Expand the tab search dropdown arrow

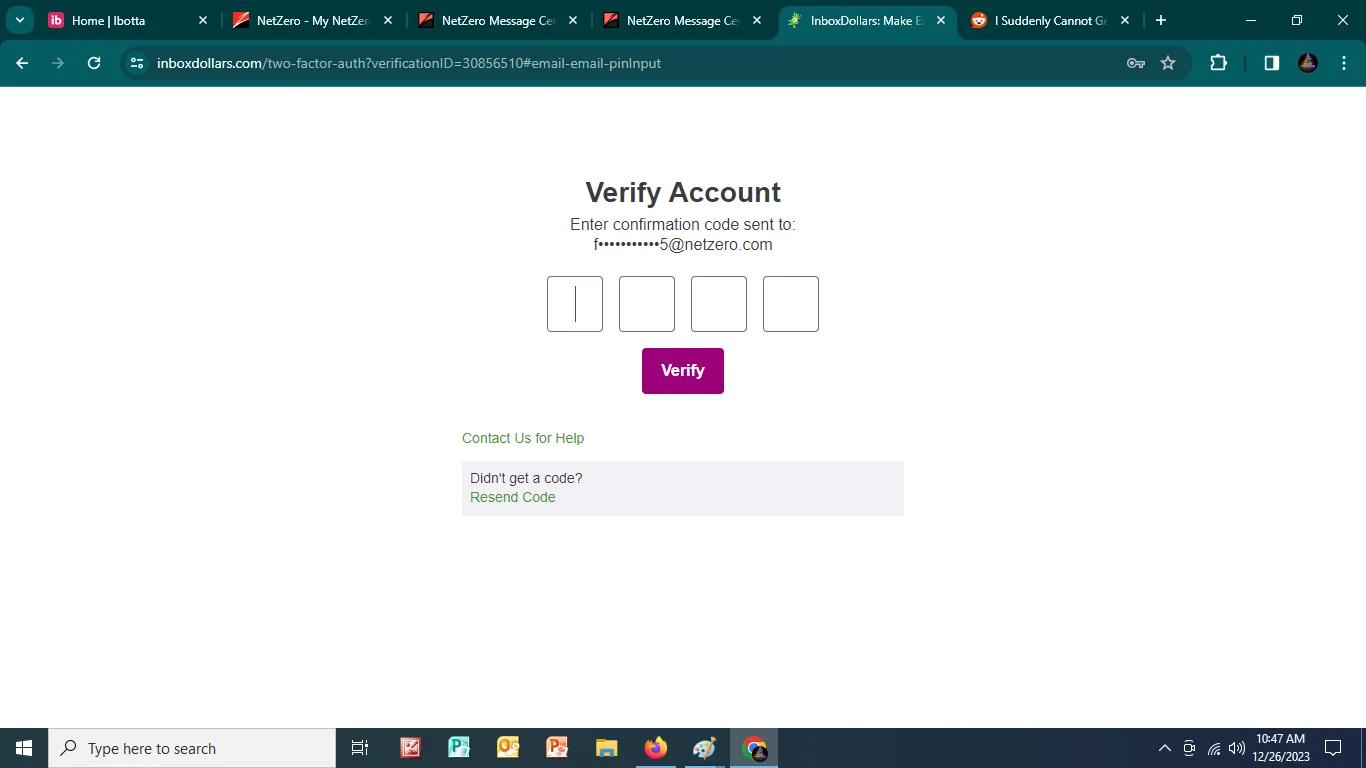[x=20, y=20]
